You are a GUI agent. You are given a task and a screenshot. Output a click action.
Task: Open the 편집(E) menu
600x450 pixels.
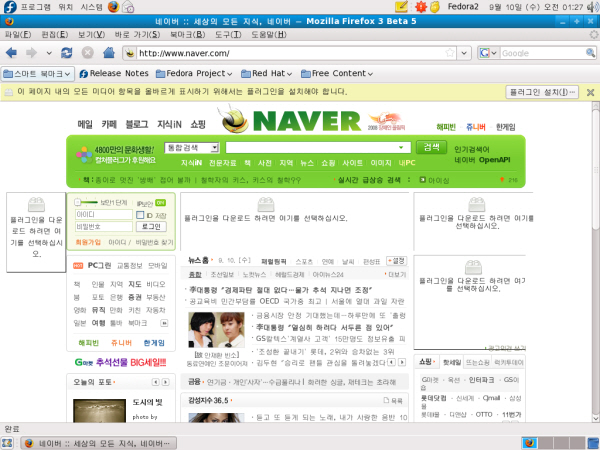pos(55,34)
